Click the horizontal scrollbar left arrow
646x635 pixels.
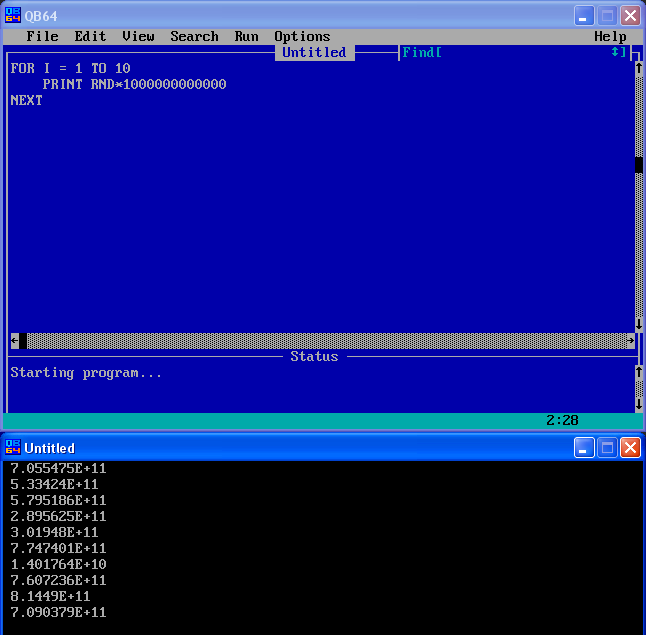(14, 340)
